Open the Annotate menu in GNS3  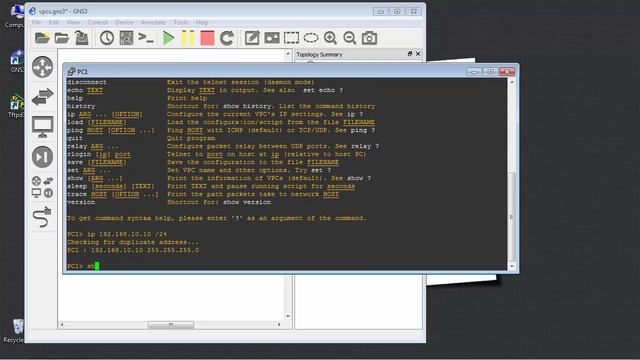pos(153,22)
